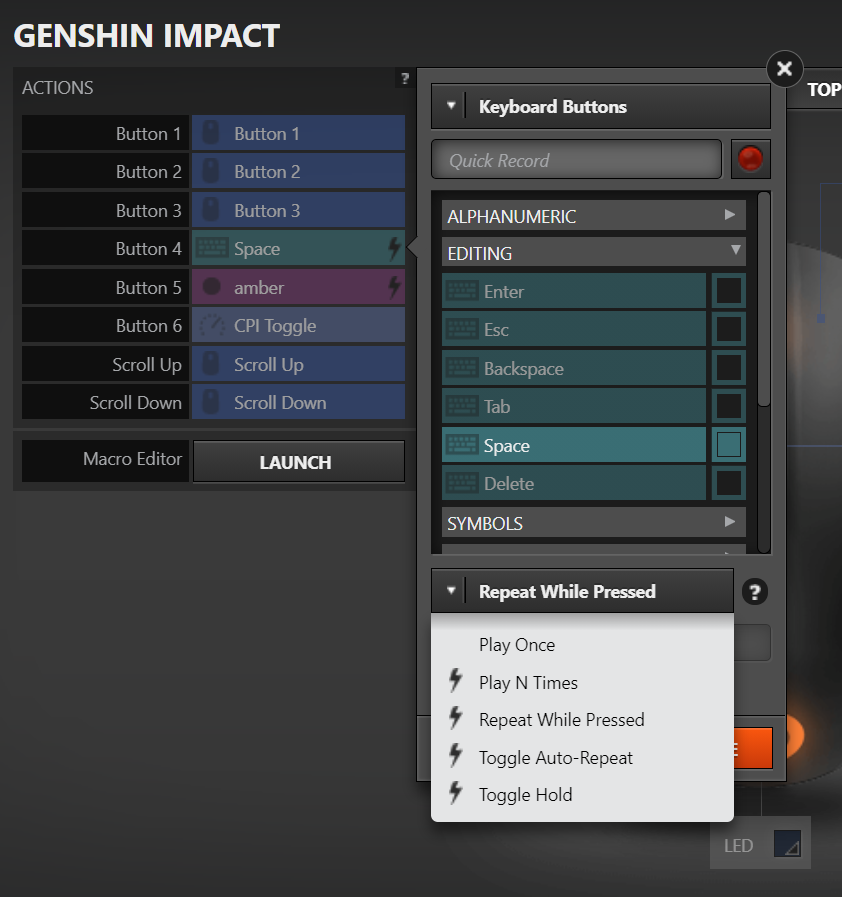Viewport: 842px width, 897px height.
Task: Click the mouse icon in the Button 2 action
Action: (211, 171)
